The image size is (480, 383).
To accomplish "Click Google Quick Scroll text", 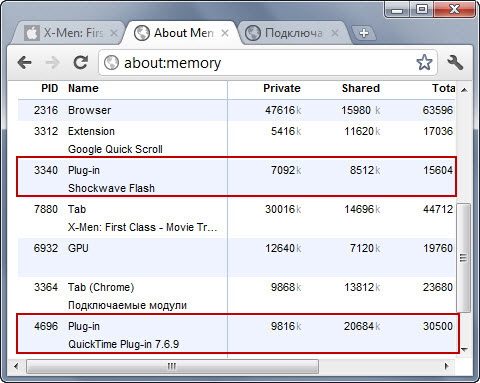I will [x=115, y=149].
